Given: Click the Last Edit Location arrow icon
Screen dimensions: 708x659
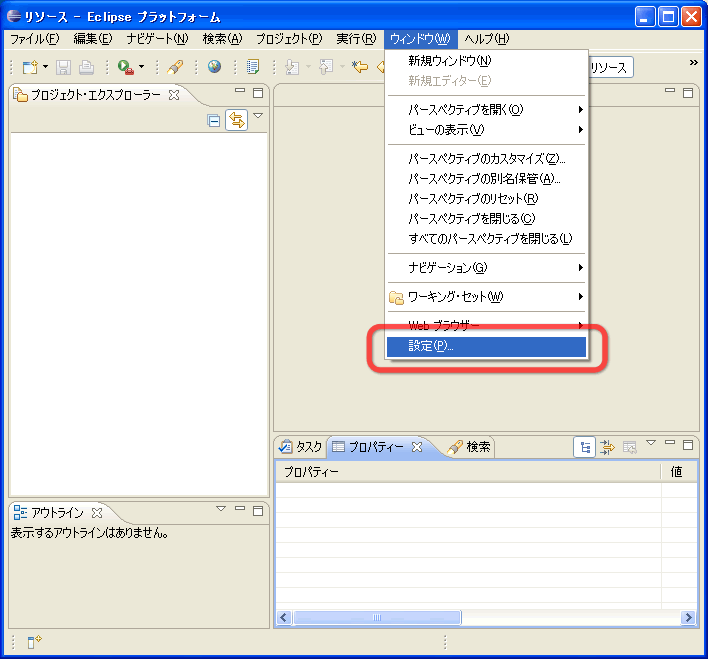Looking at the screenshot, I should [360, 67].
